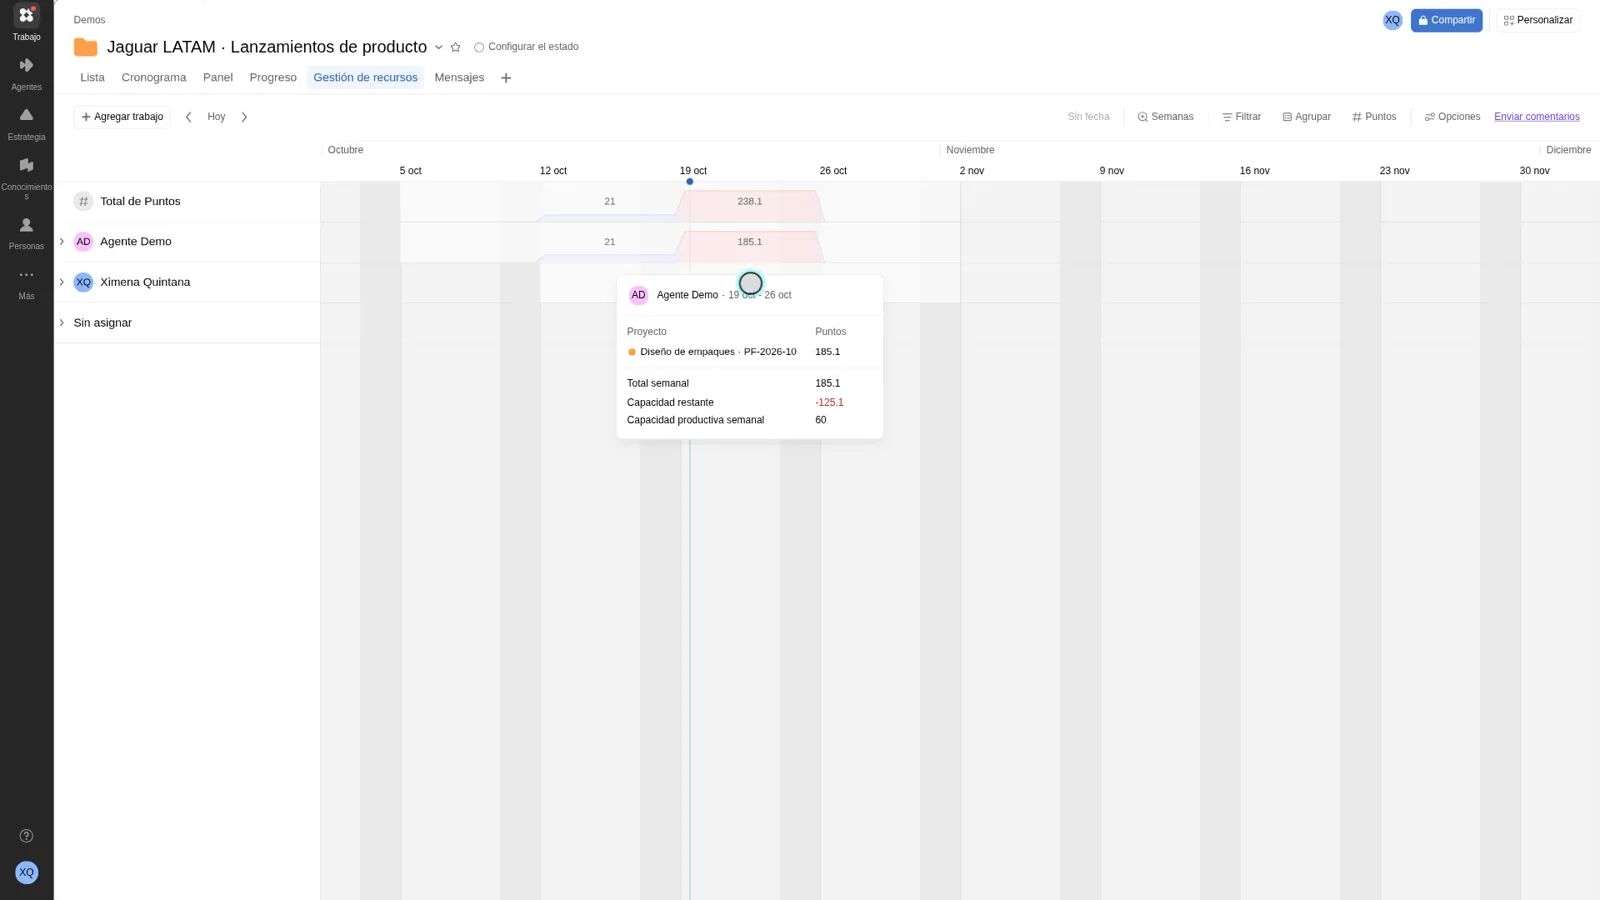This screenshot has width=1600, height=900.
Task: Expand the Agente Demo row
Action: click(62, 242)
